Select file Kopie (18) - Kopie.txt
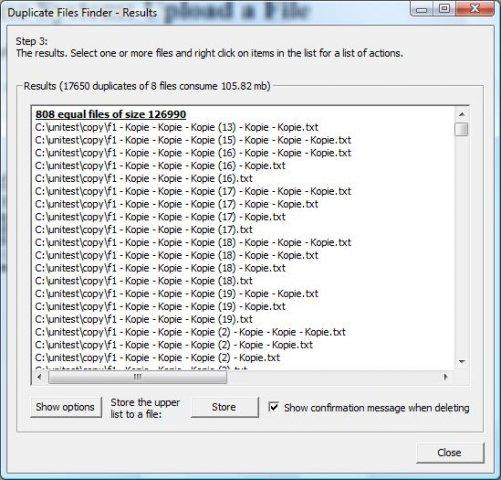 (160, 268)
